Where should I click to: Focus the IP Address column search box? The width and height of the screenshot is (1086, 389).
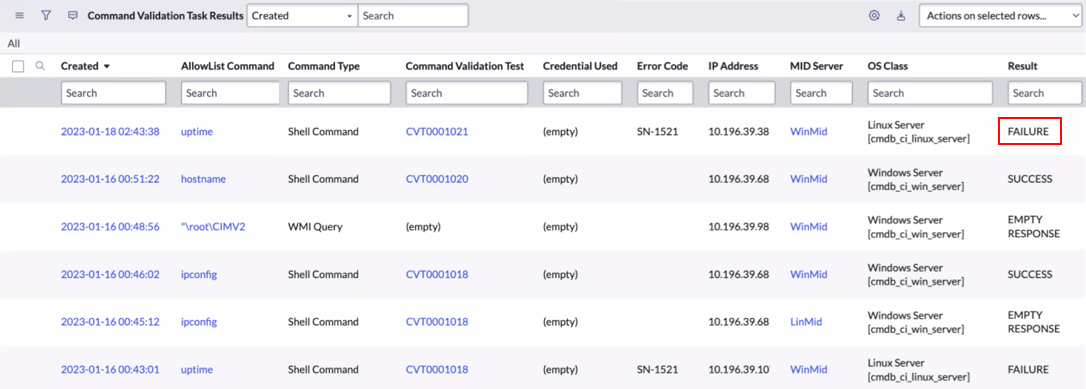coord(742,93)
